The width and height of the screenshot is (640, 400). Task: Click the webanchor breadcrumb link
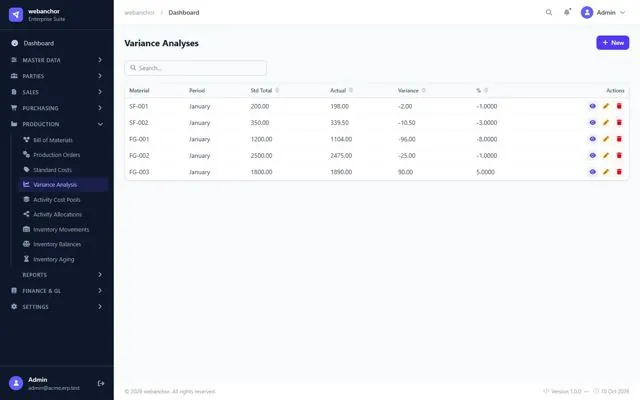(x=139, y=13)
